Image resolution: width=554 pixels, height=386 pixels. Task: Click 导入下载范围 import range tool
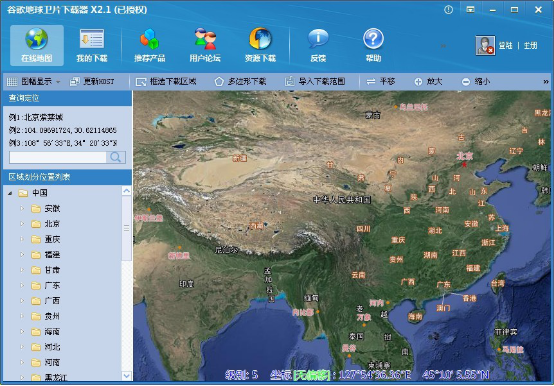click(315, 82)
